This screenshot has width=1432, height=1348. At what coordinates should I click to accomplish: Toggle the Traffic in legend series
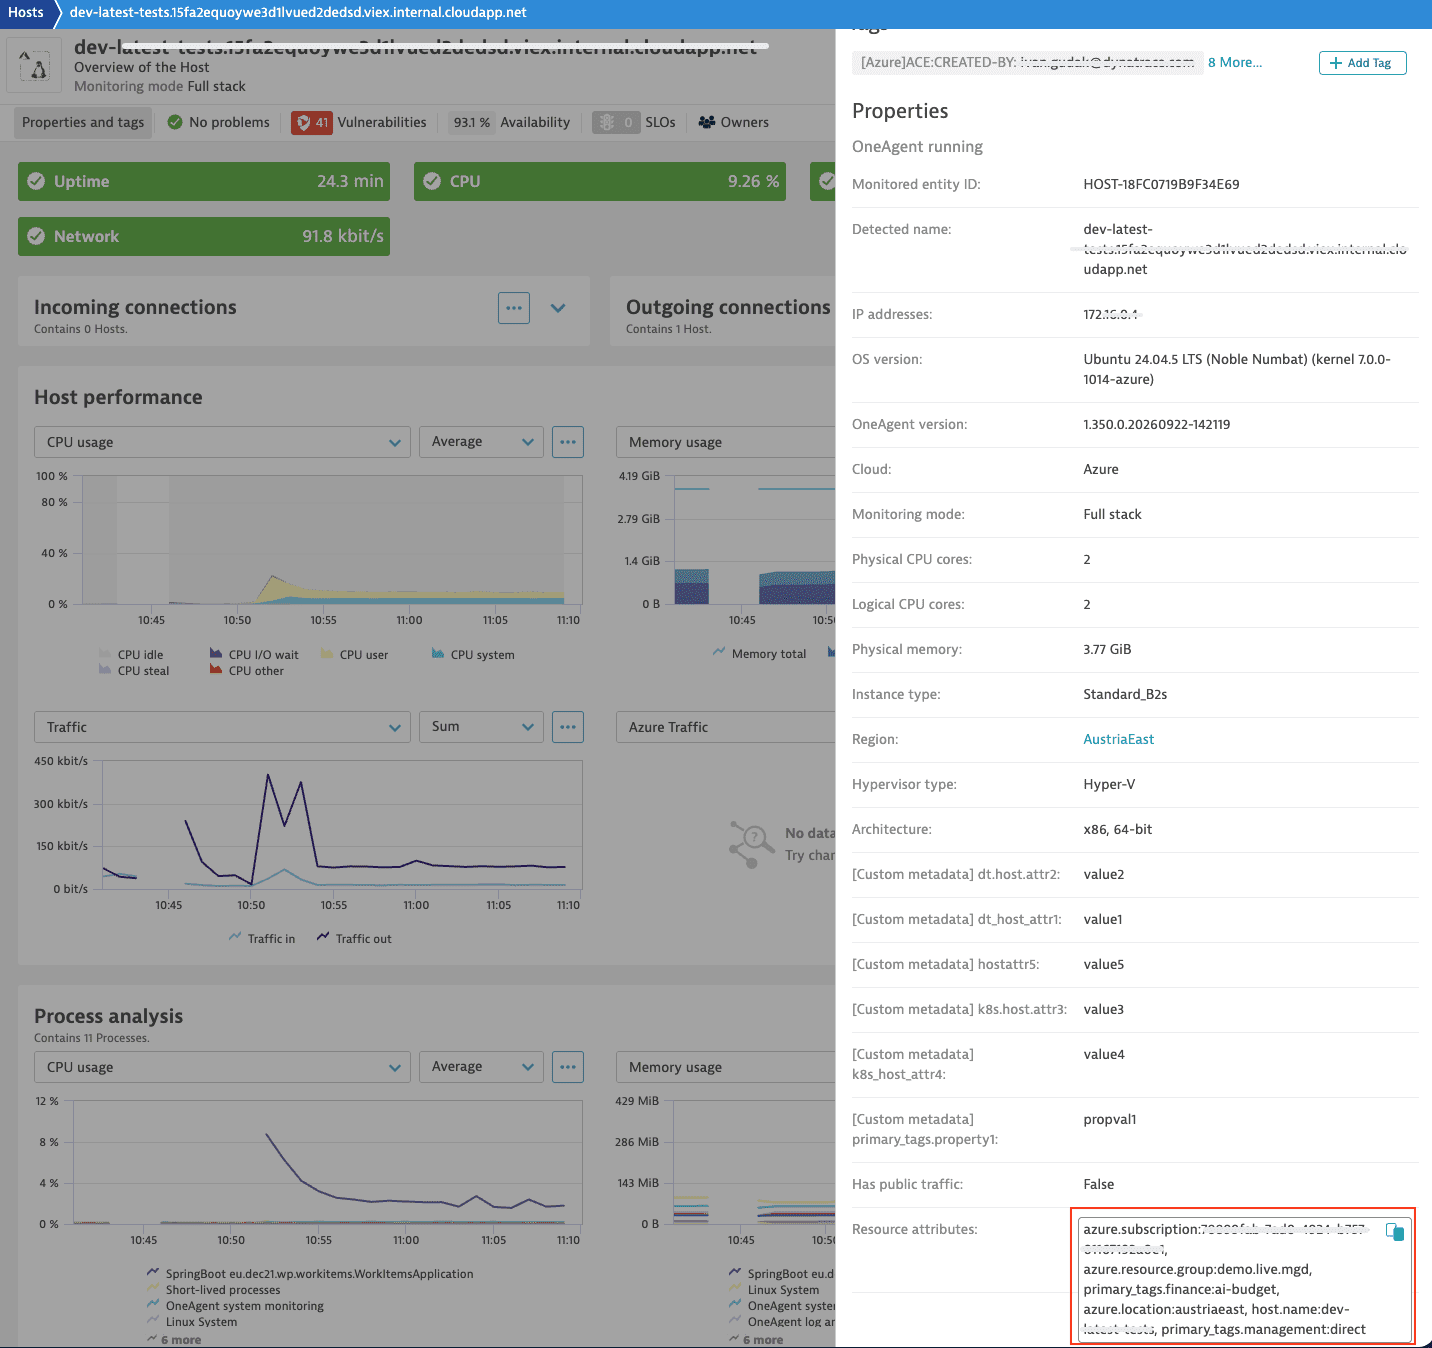click(x=262, y=939)
